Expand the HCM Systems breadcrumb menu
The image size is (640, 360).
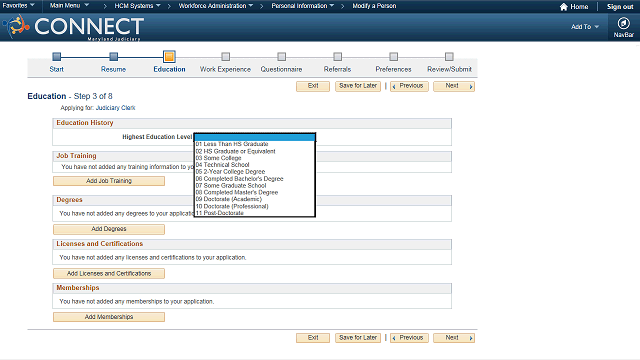point(137,6)
